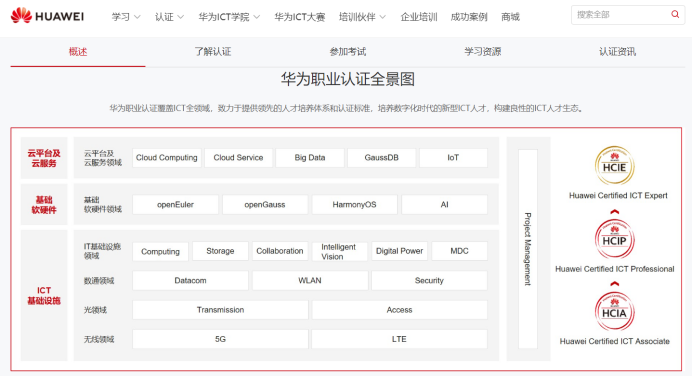Screen dimensions: 692x377
Task: Open the HCIE certification badge
Action: point(614,166)
